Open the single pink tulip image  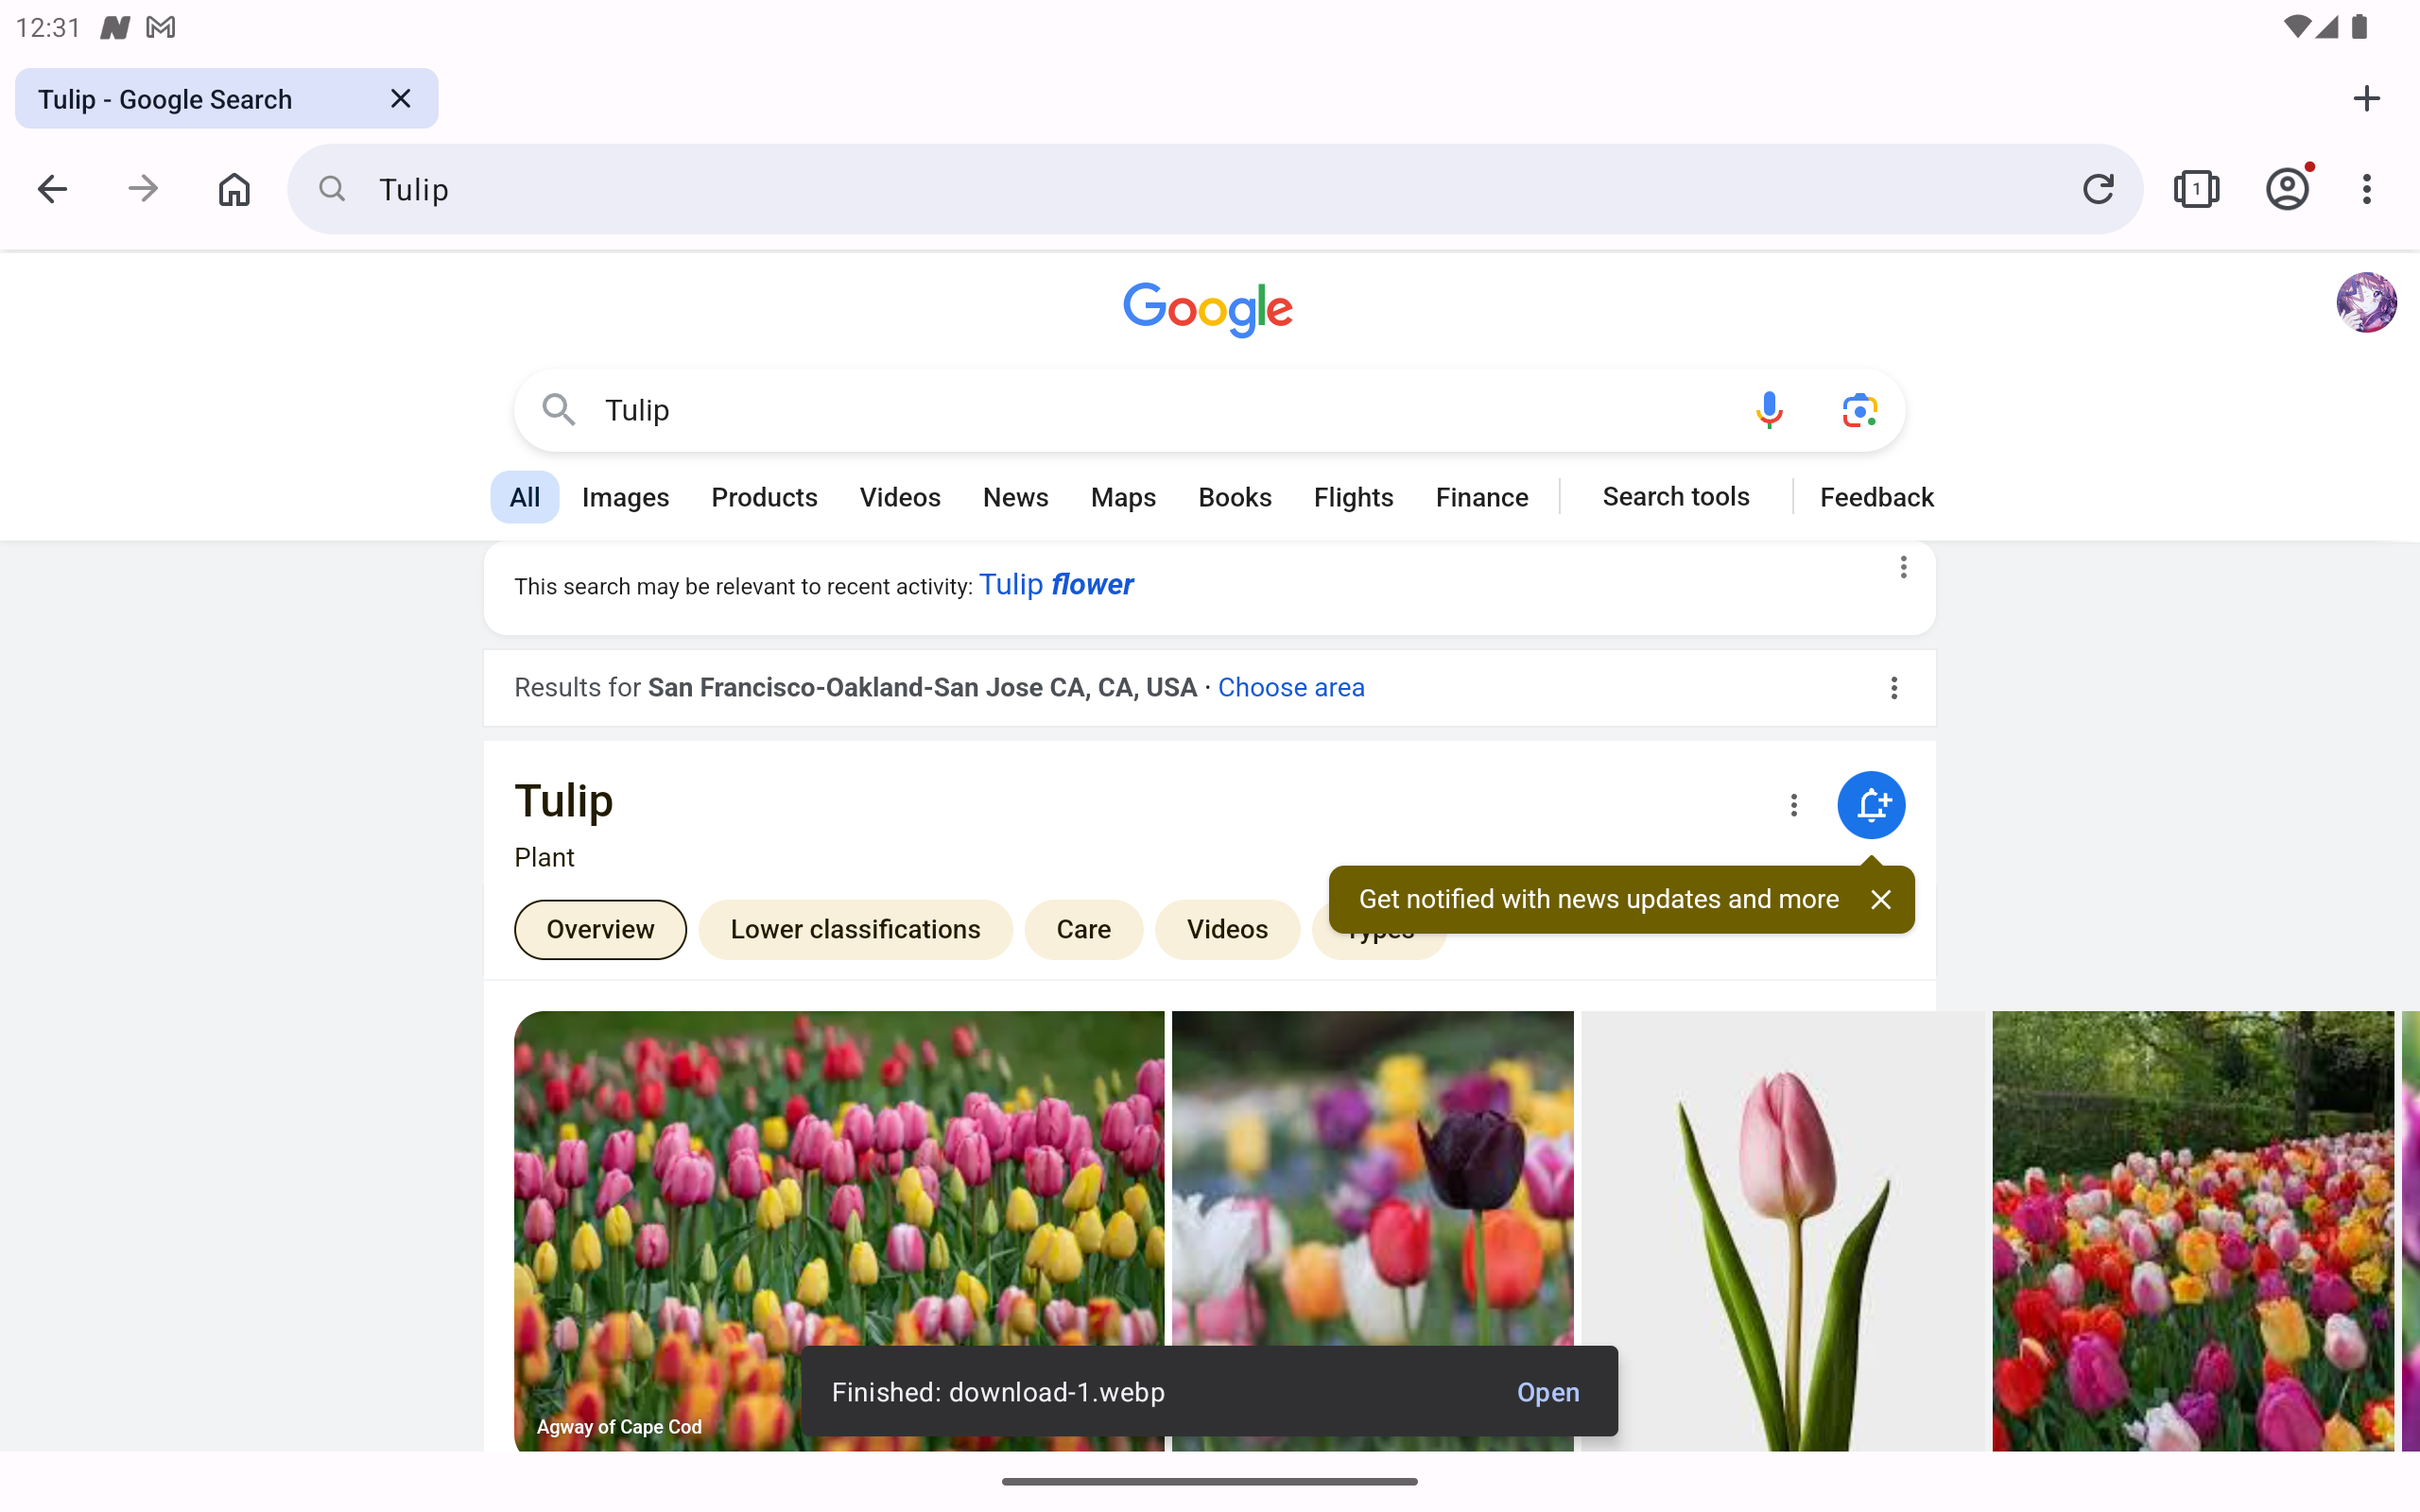1783,1231
